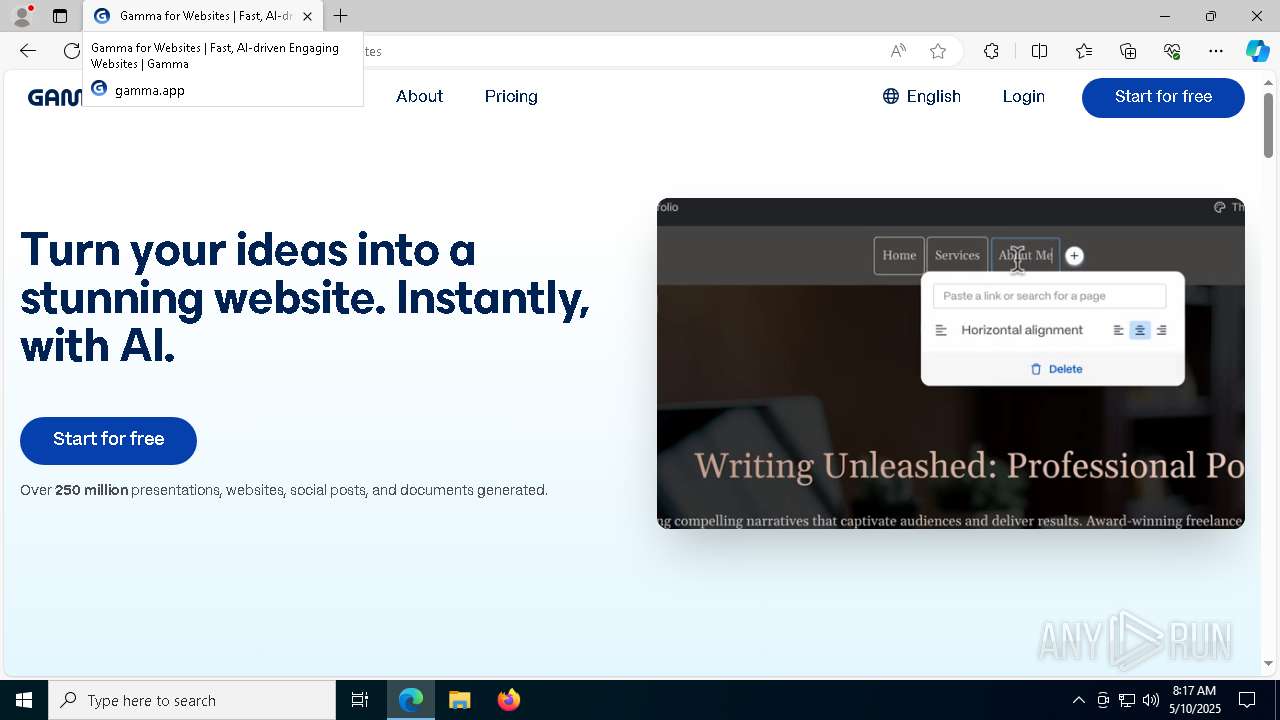
Task: Open the notification center icon
Action: (x=1247, y=700)
